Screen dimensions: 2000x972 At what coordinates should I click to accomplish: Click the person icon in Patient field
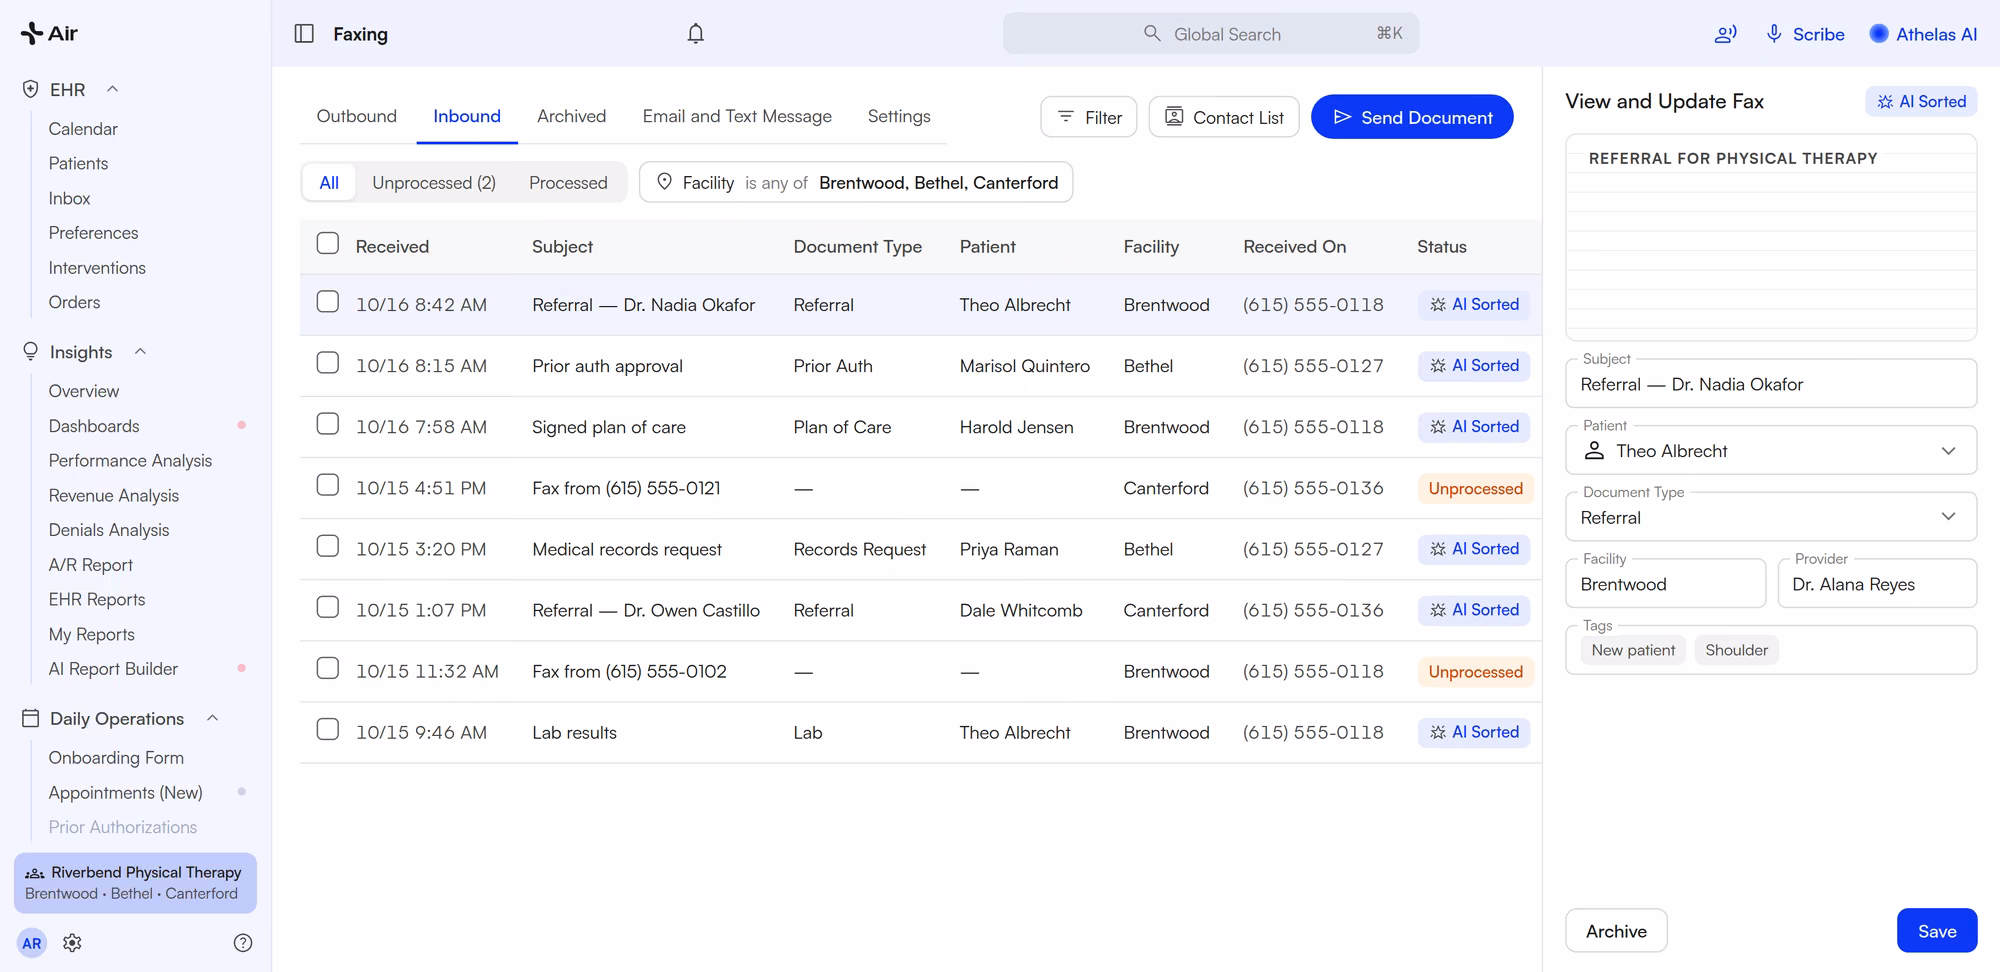click(x=1595, y=451)
